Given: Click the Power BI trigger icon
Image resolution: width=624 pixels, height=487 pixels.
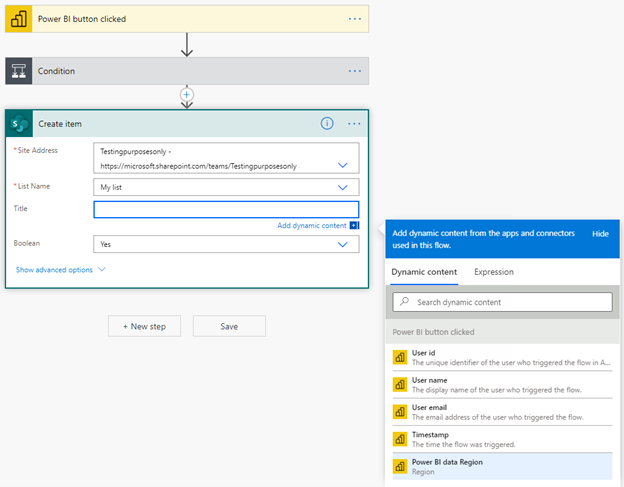Looking at the screenshot, I should [19, 19].
